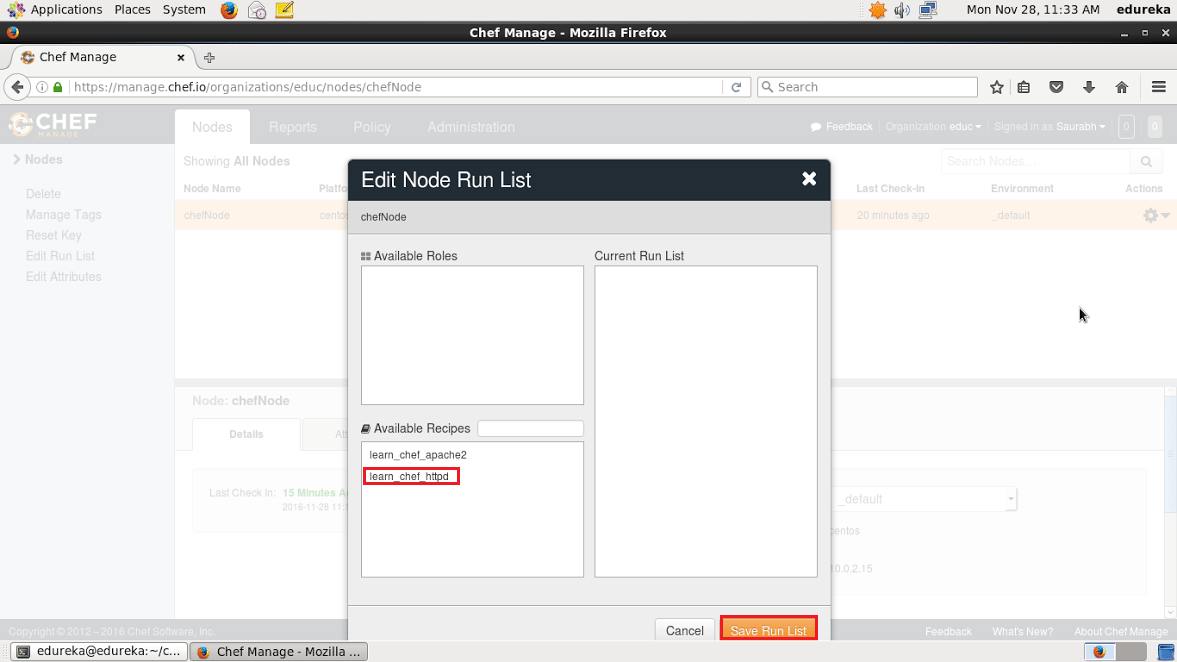Screen dimensions: 1177x662
Task: Click Save Run List button
Action: (768, 630)
